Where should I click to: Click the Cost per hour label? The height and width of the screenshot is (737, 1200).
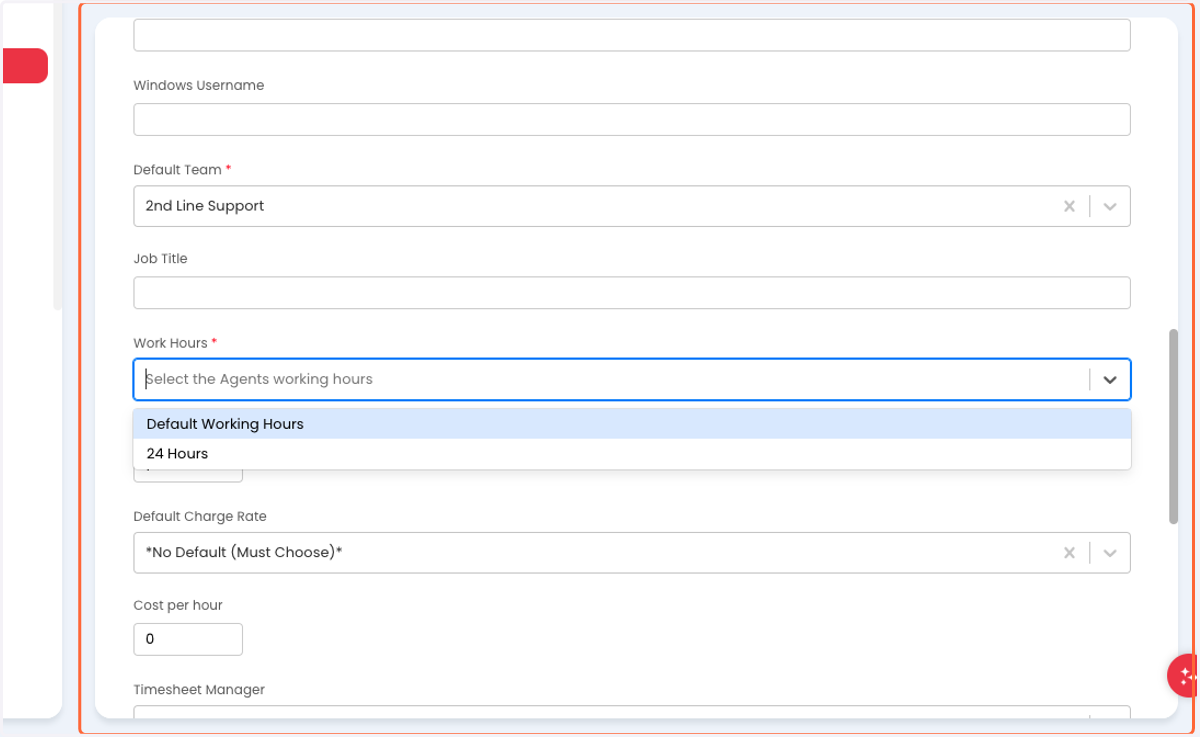[x=178, y=605]
